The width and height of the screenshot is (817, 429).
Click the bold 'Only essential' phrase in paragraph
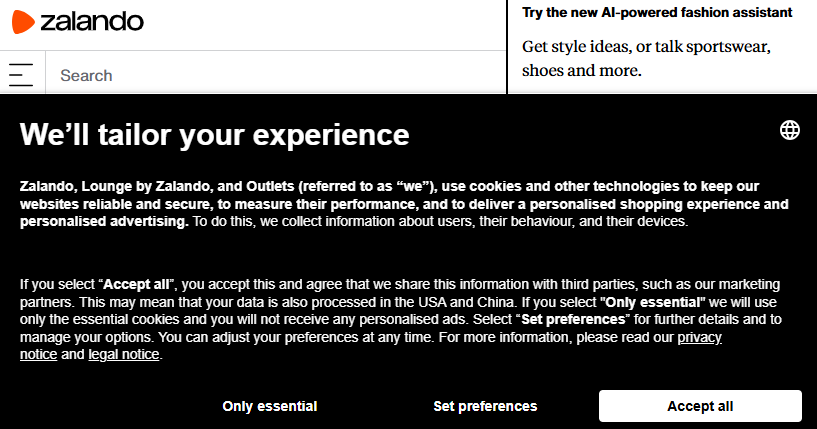[x=654, y=302]
